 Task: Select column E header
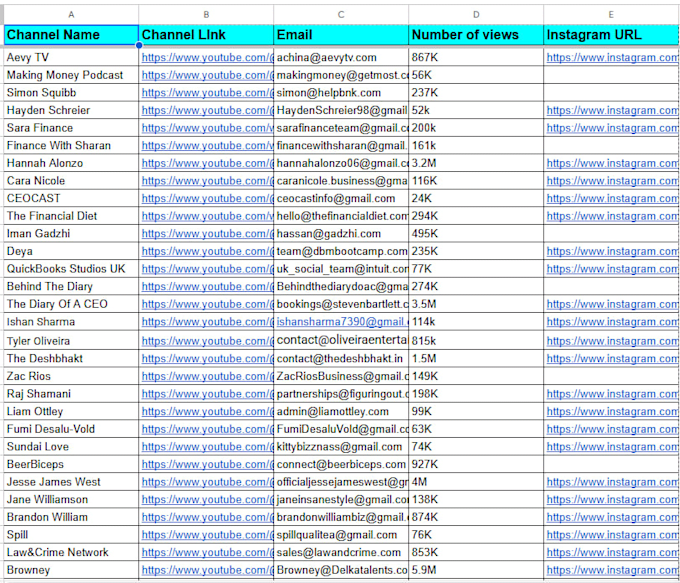(611, 15)
